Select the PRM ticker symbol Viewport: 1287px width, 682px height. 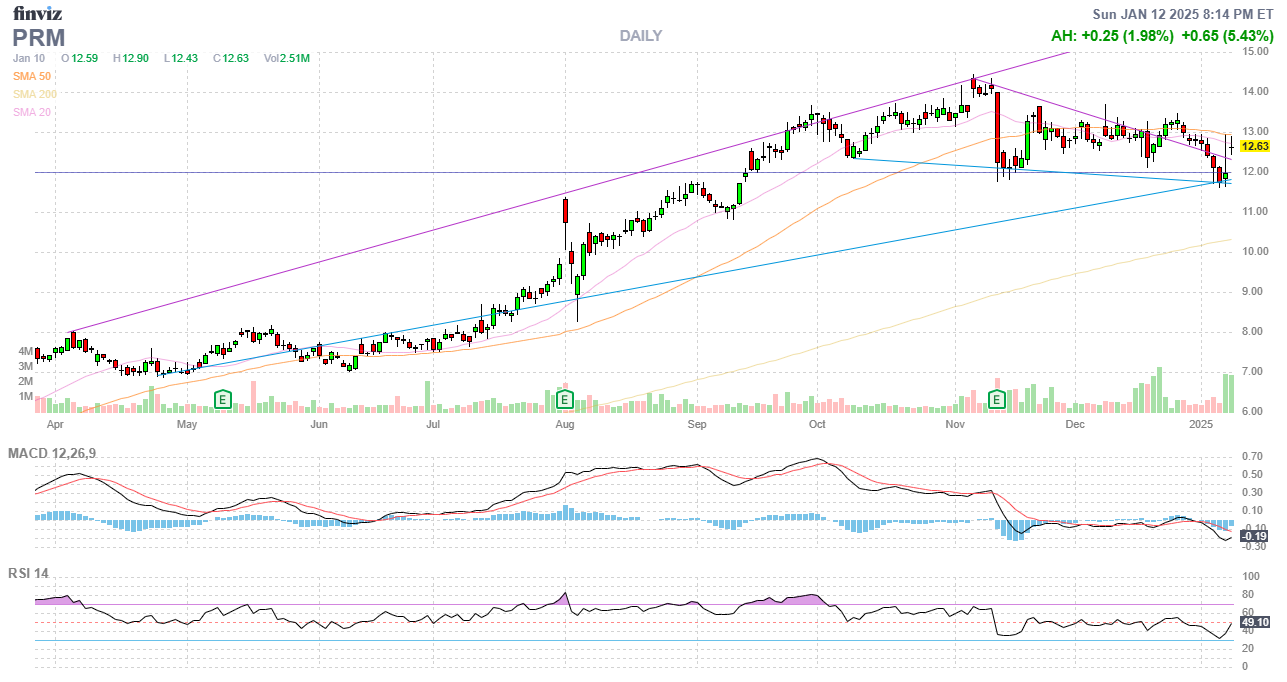click(39, 38)
